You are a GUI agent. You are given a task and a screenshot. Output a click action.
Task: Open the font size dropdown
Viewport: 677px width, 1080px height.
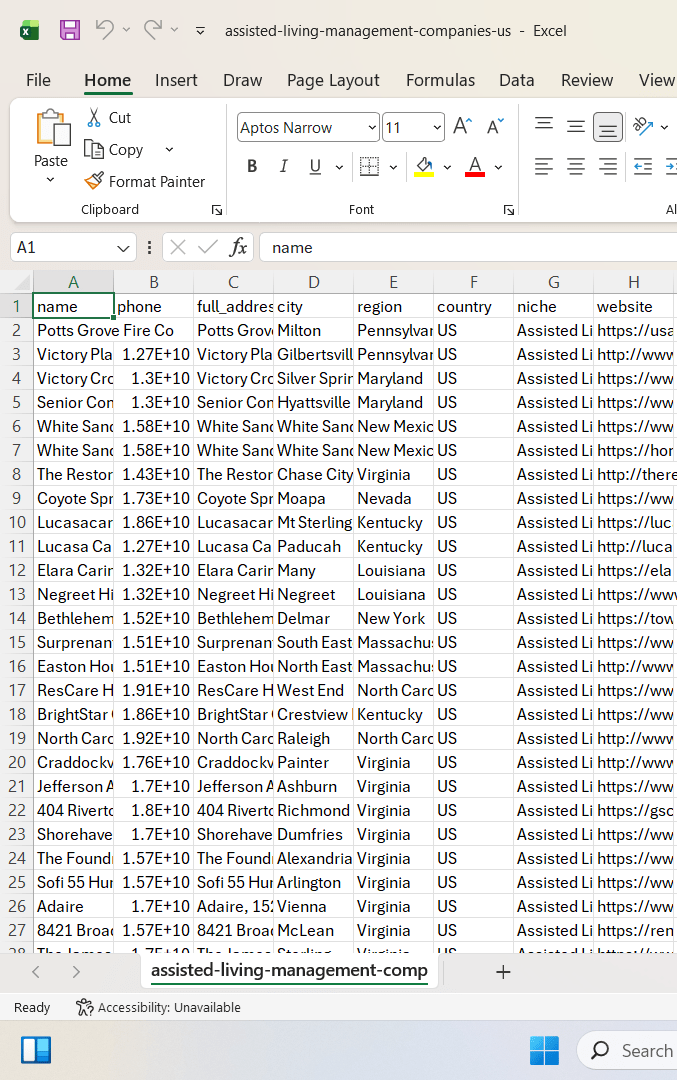click(437, 127)
